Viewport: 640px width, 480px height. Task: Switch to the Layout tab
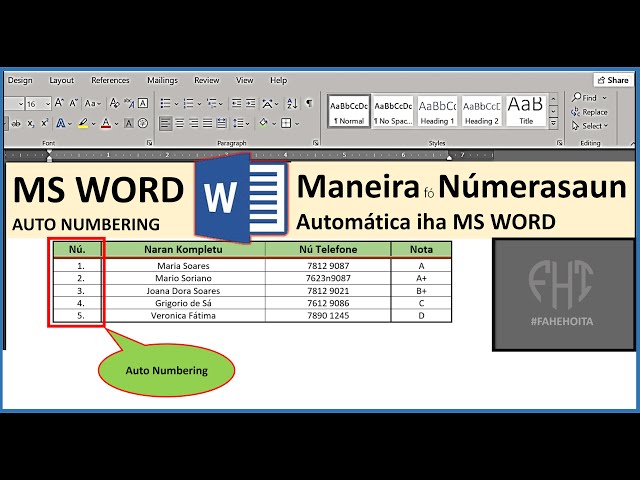pos(62,80)
